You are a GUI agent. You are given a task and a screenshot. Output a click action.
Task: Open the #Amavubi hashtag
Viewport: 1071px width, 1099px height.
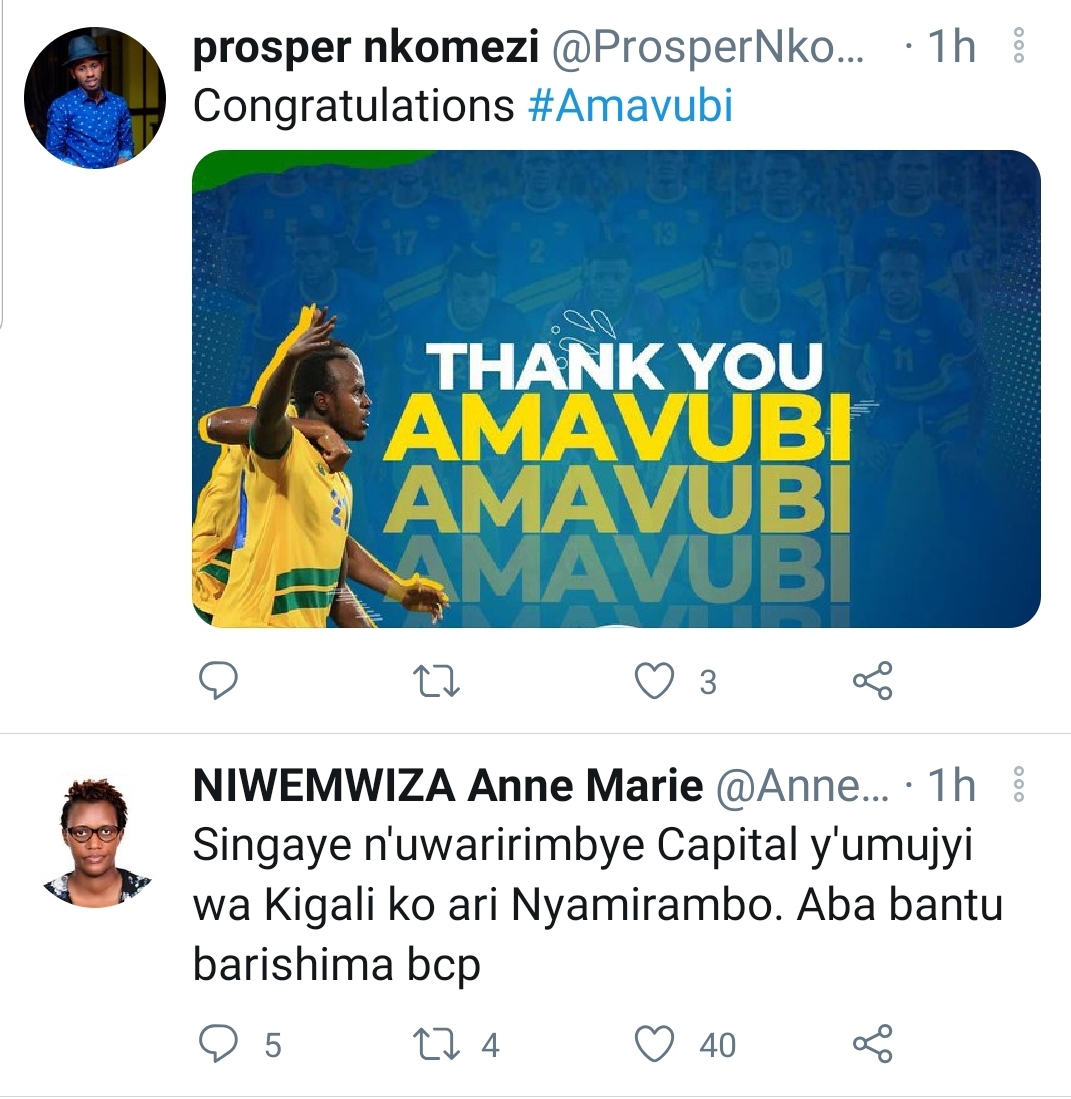pos(631,106)
